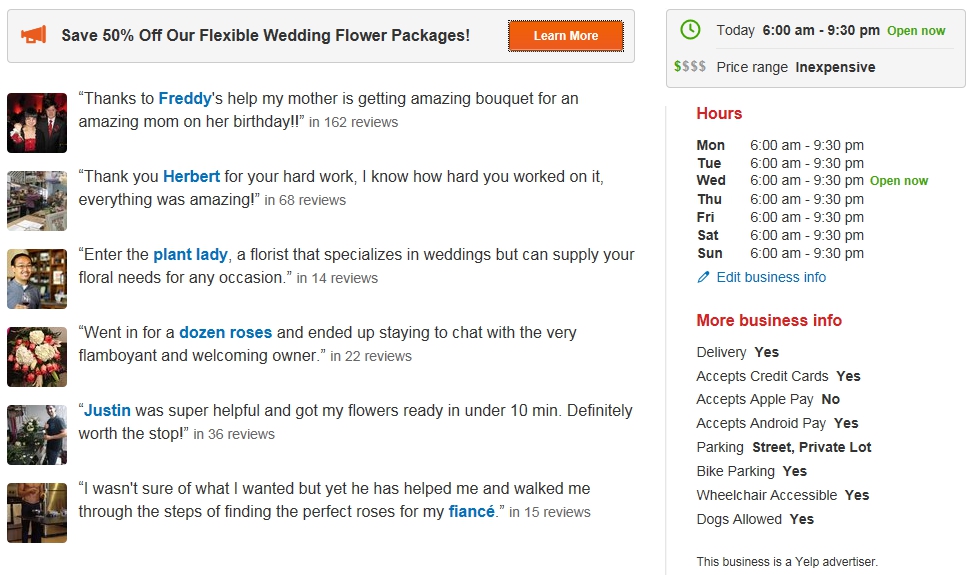Open the fiancé review keyword link

tap(471, 511)
